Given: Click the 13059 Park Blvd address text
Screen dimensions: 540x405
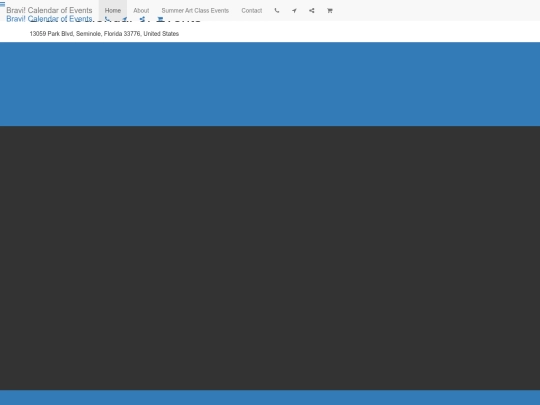Looking at the screenshot, I should click(x=104, y=34).
